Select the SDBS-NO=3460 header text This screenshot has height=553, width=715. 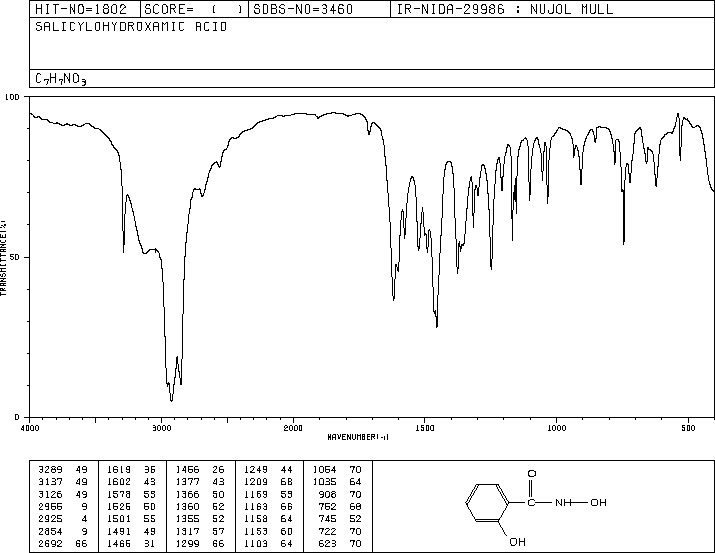pyautogui.click(x=303, y=9)
